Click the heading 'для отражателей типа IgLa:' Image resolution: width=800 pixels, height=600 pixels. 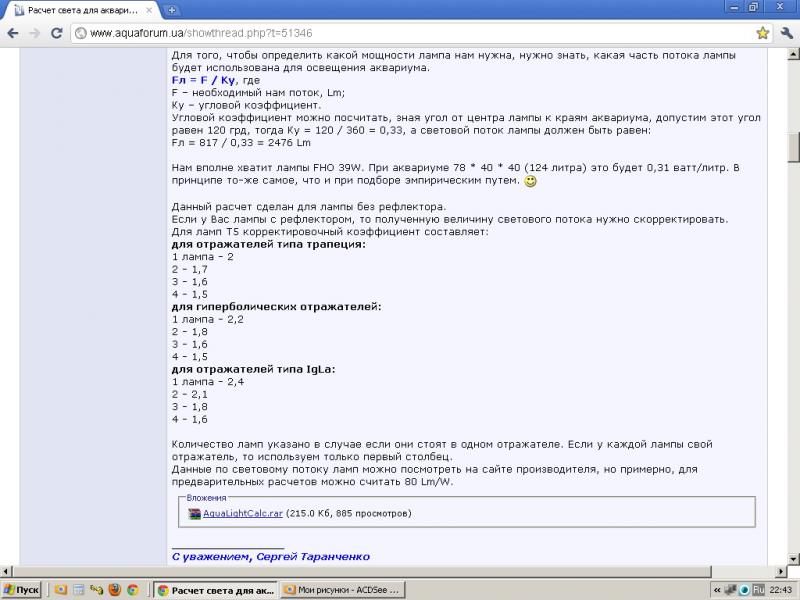254,369
